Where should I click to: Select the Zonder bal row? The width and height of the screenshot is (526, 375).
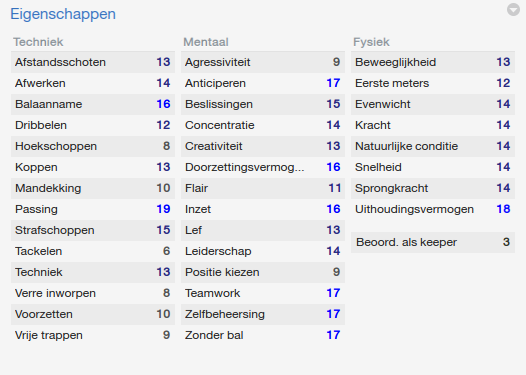(x=263, y=335)
